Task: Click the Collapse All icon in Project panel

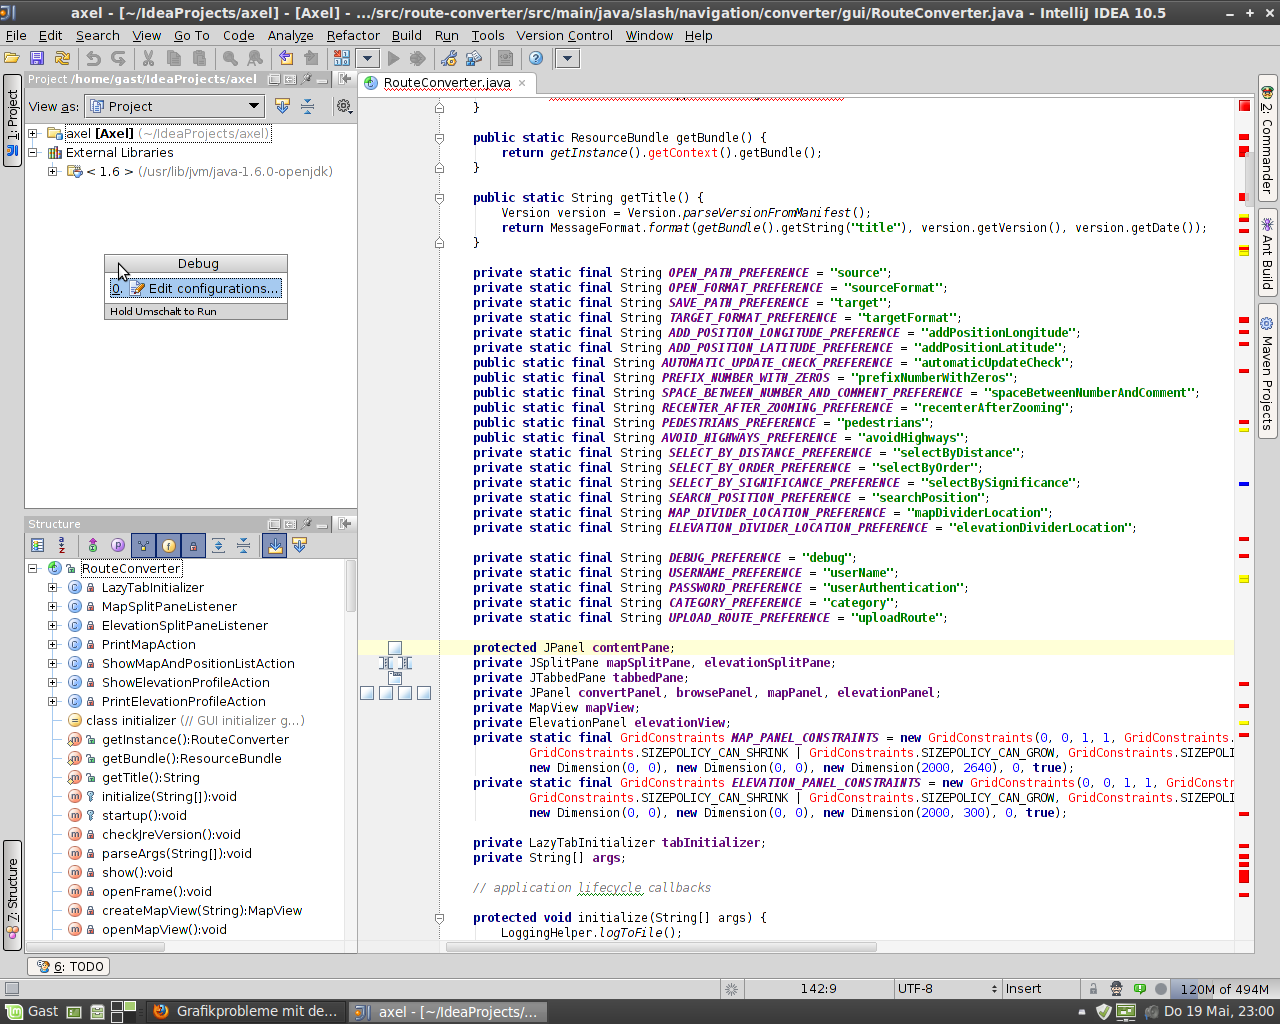Action: (307, 106)
